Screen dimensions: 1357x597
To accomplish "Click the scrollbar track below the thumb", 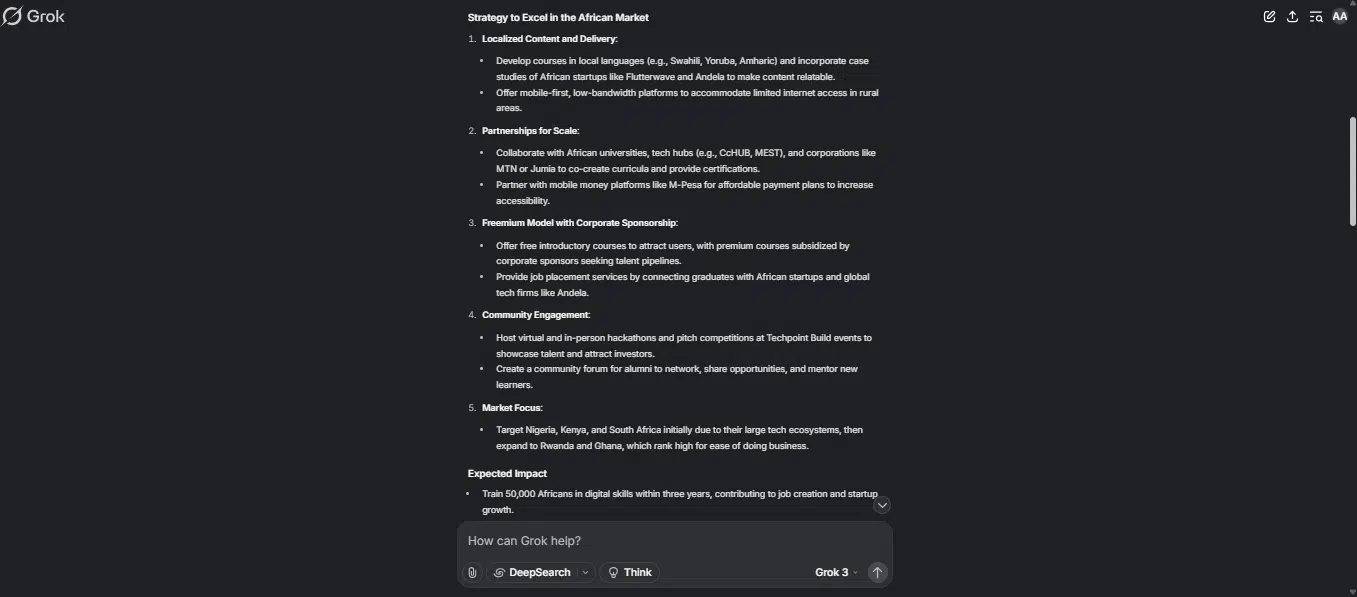I will pos(1352,400).
